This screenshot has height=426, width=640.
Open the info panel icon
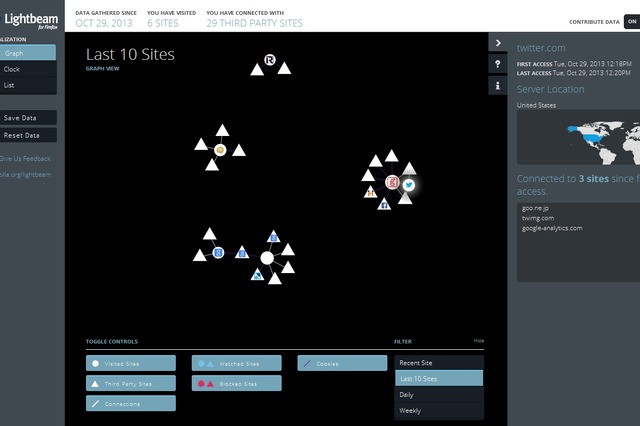tap(498, 86)
